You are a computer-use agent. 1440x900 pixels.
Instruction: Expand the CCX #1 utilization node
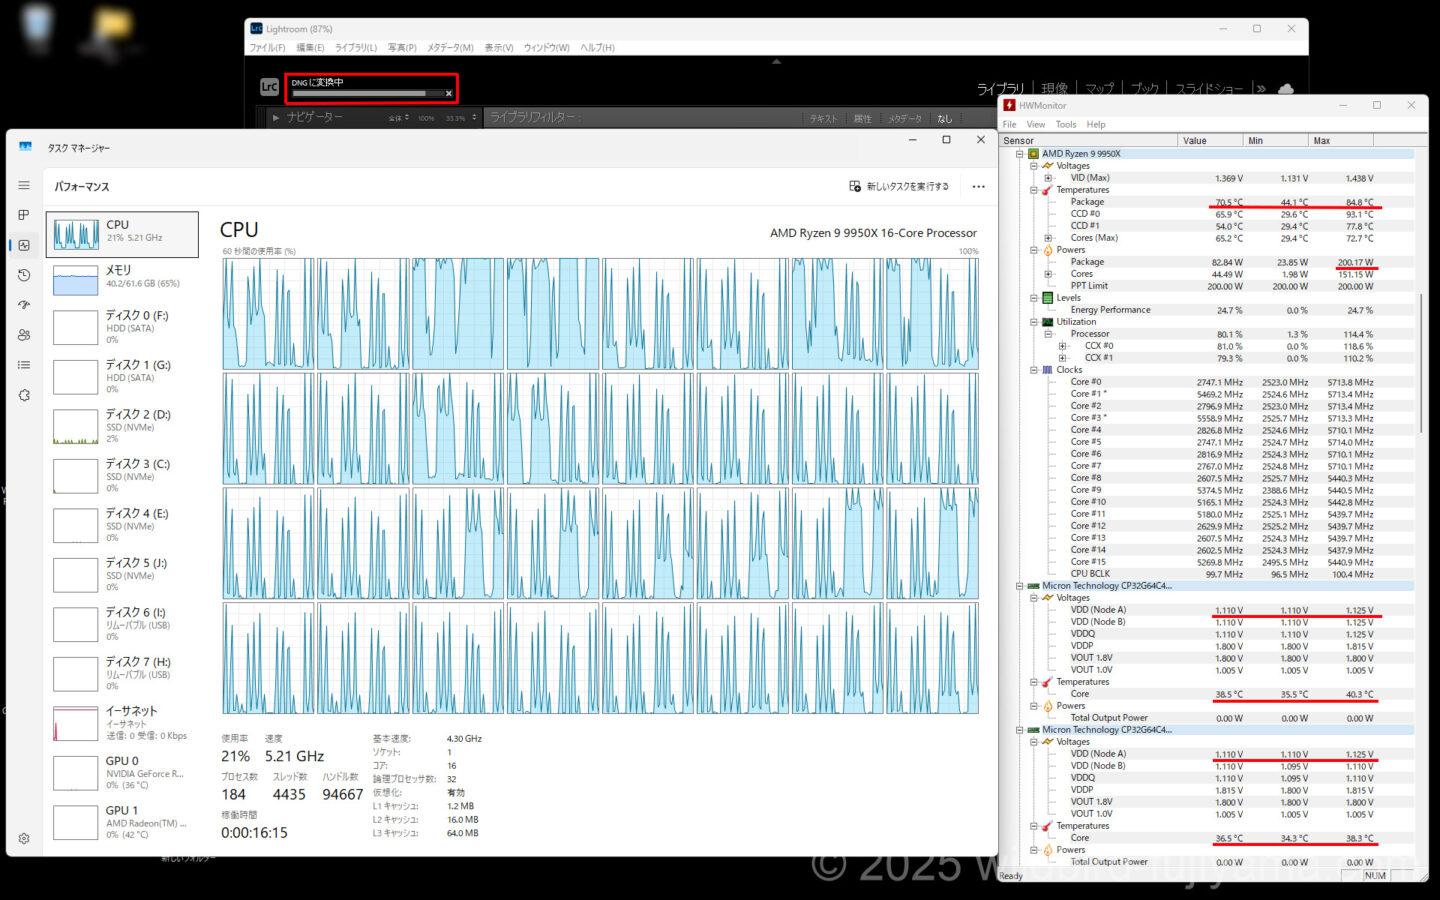[1062, 358]
